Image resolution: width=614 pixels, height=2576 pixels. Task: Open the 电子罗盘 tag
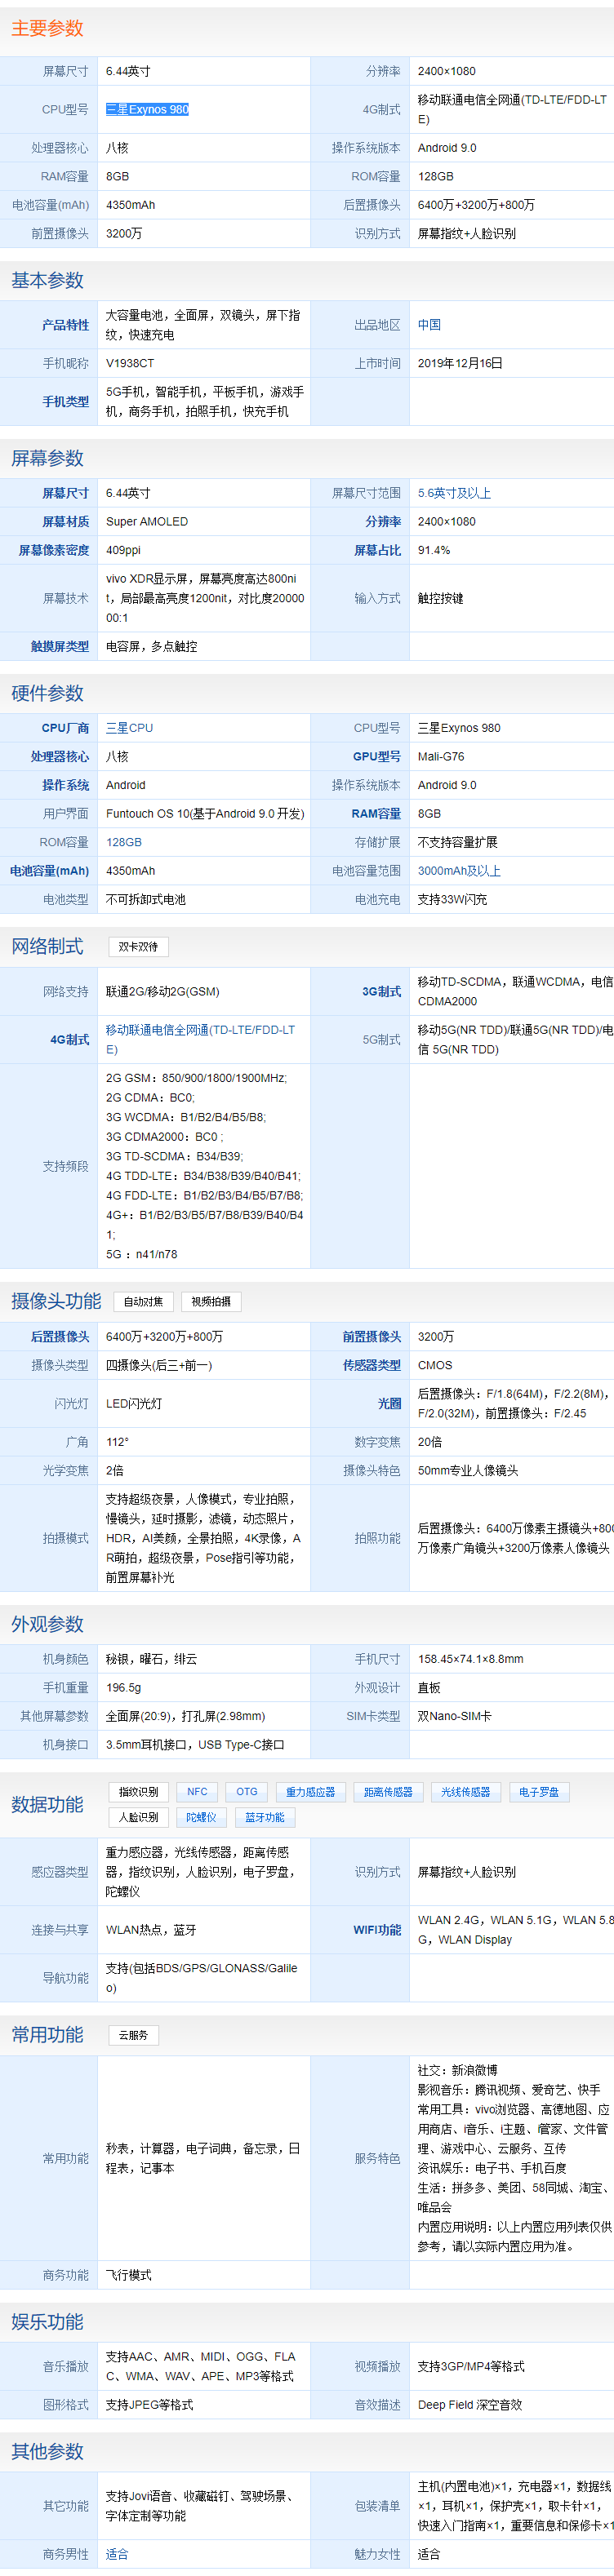[x=539, y=1791]
